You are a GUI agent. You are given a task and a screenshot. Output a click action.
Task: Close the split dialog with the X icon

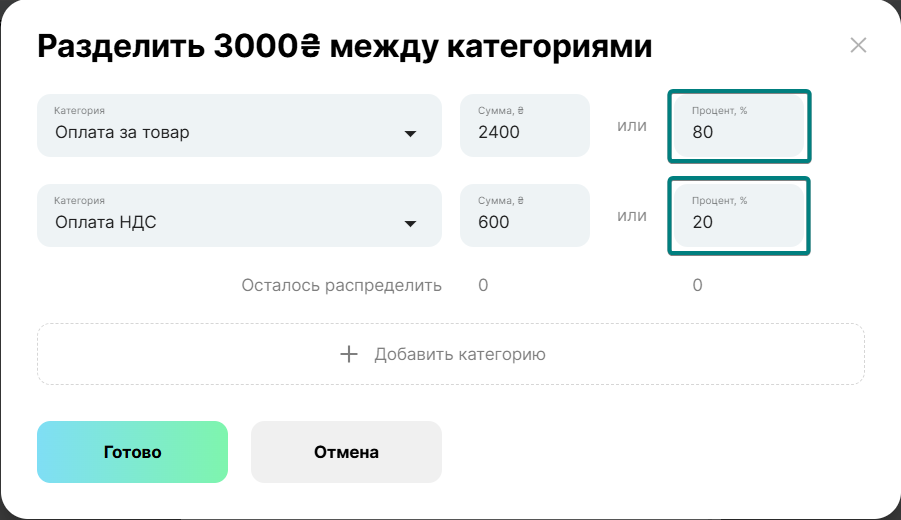[x=858, y=45]
